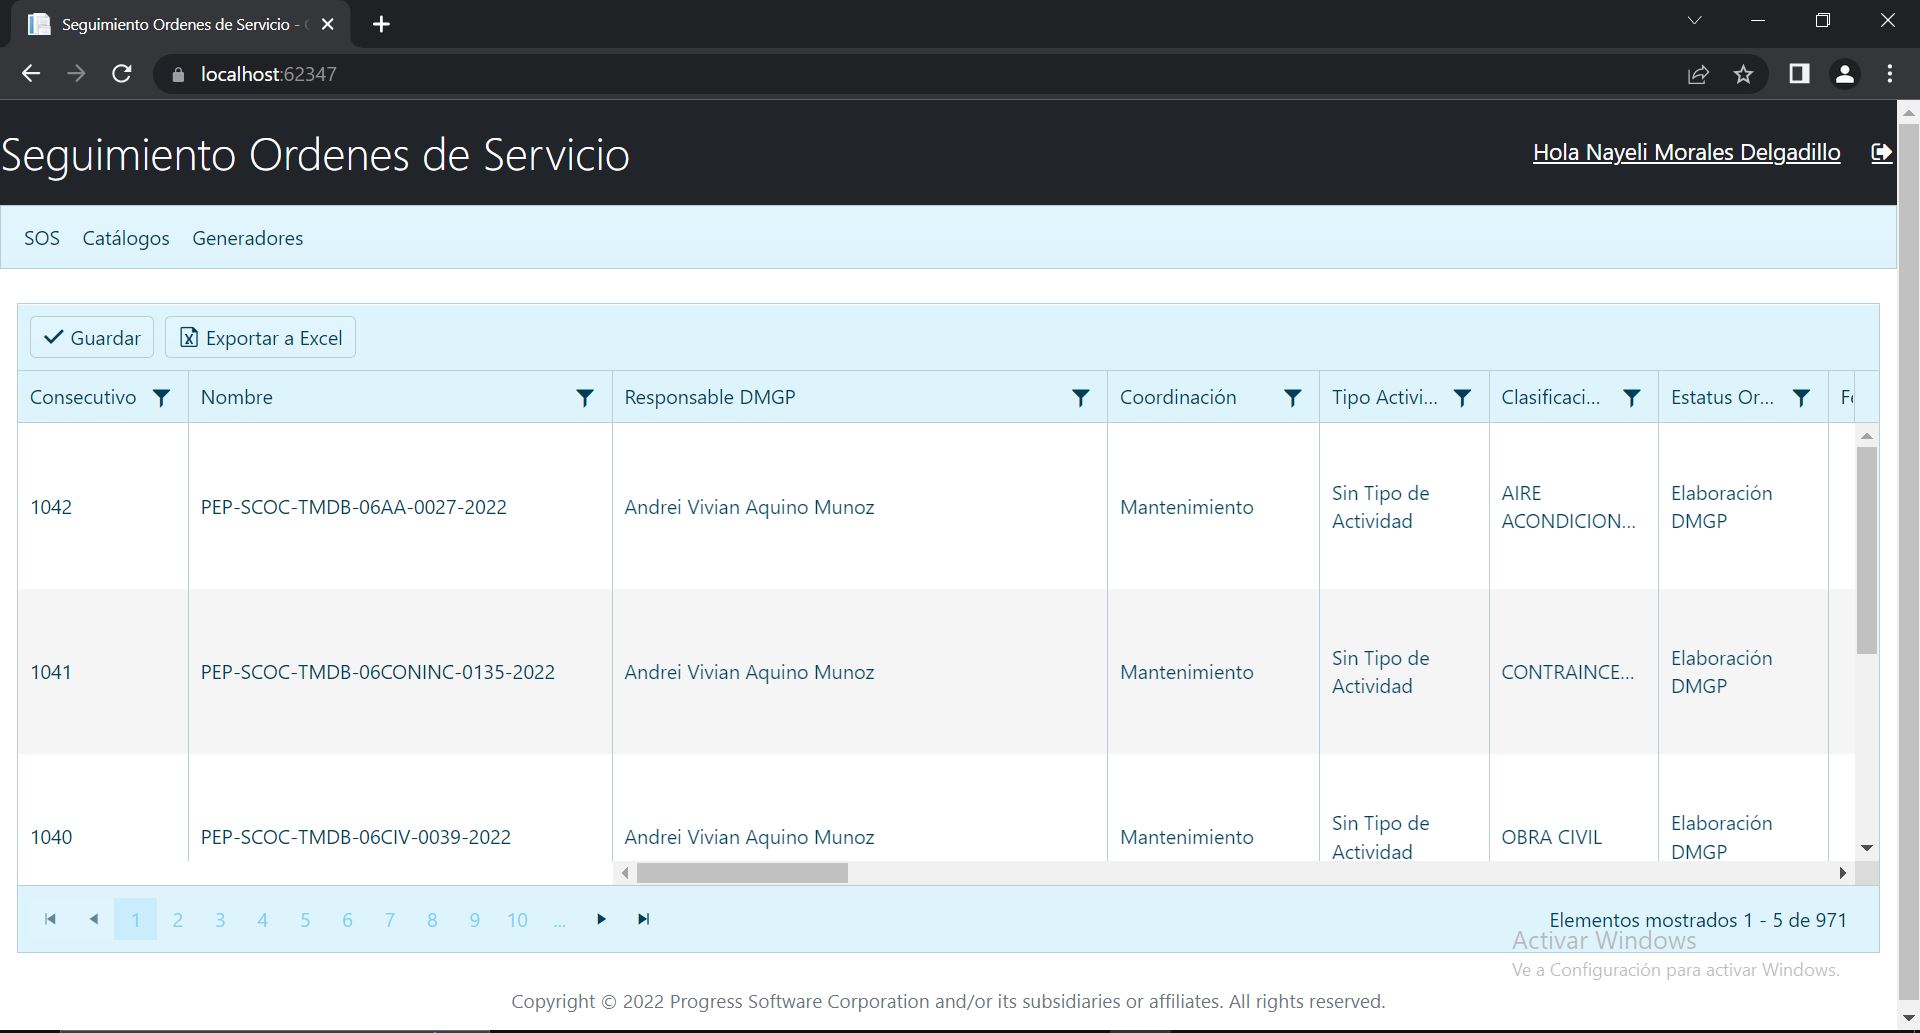Open filter for Estatus Or... column
1920x1033 pixels.
pos(1801,398)
